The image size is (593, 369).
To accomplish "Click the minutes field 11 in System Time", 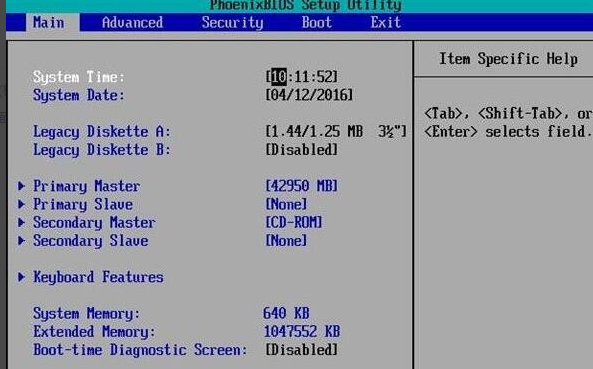I will coord(302,77).
